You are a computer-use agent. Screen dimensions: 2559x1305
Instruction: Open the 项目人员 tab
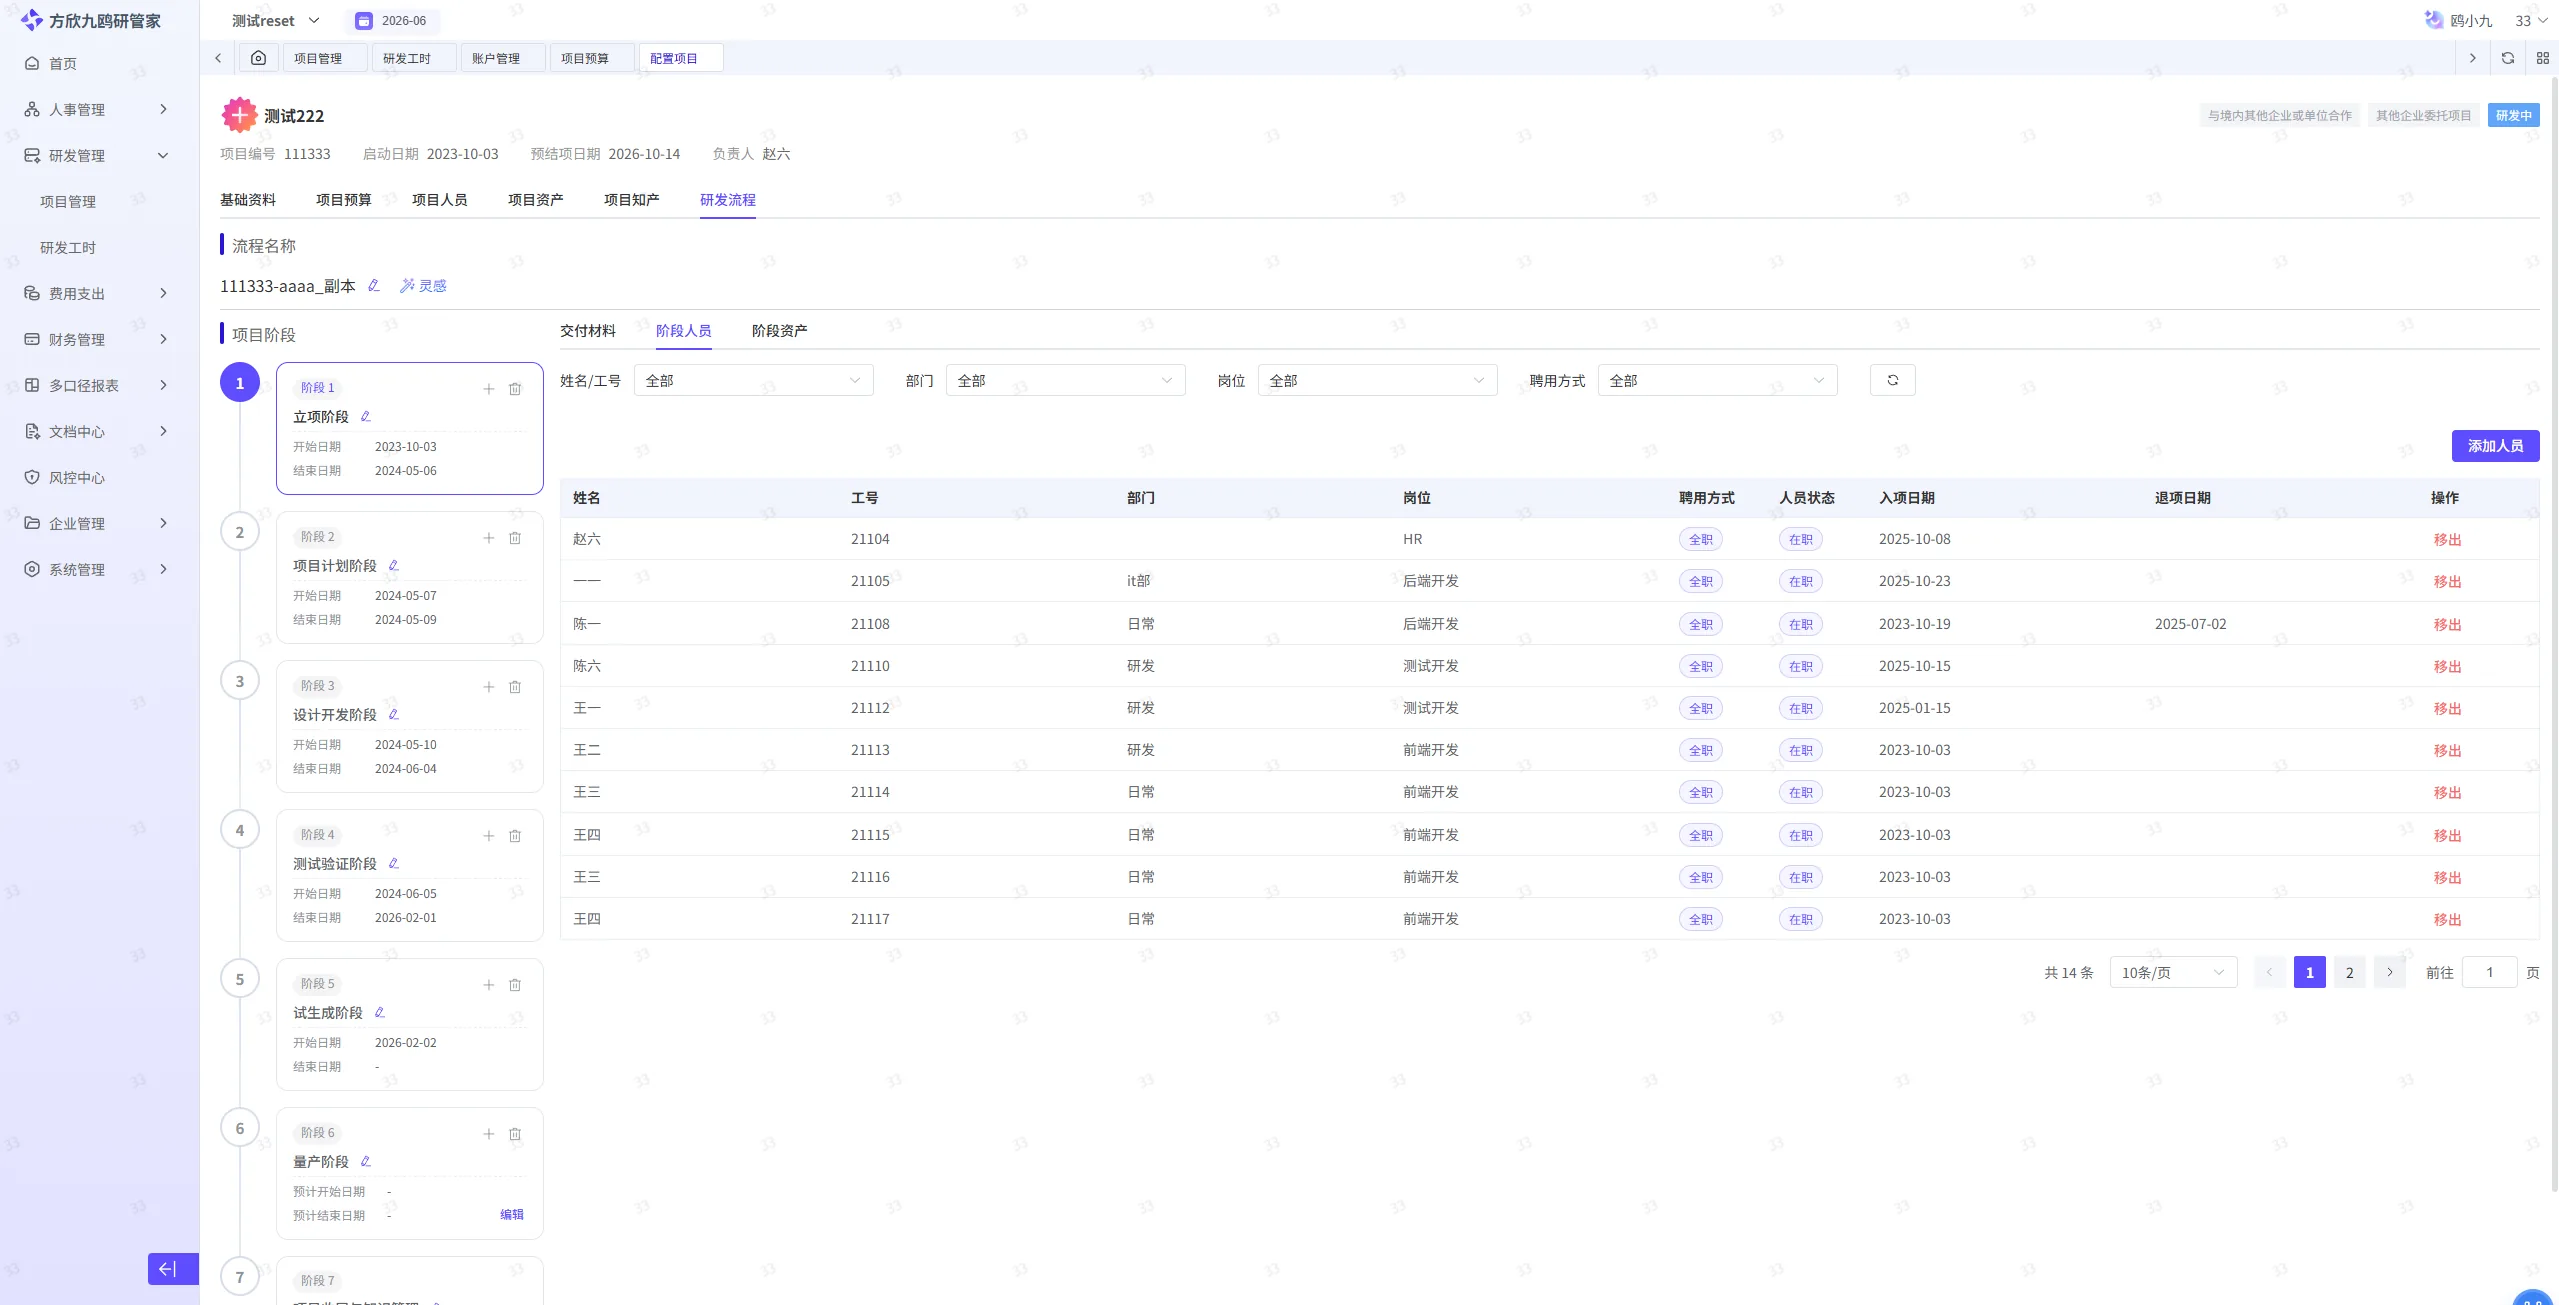click(x=440, y=200)
